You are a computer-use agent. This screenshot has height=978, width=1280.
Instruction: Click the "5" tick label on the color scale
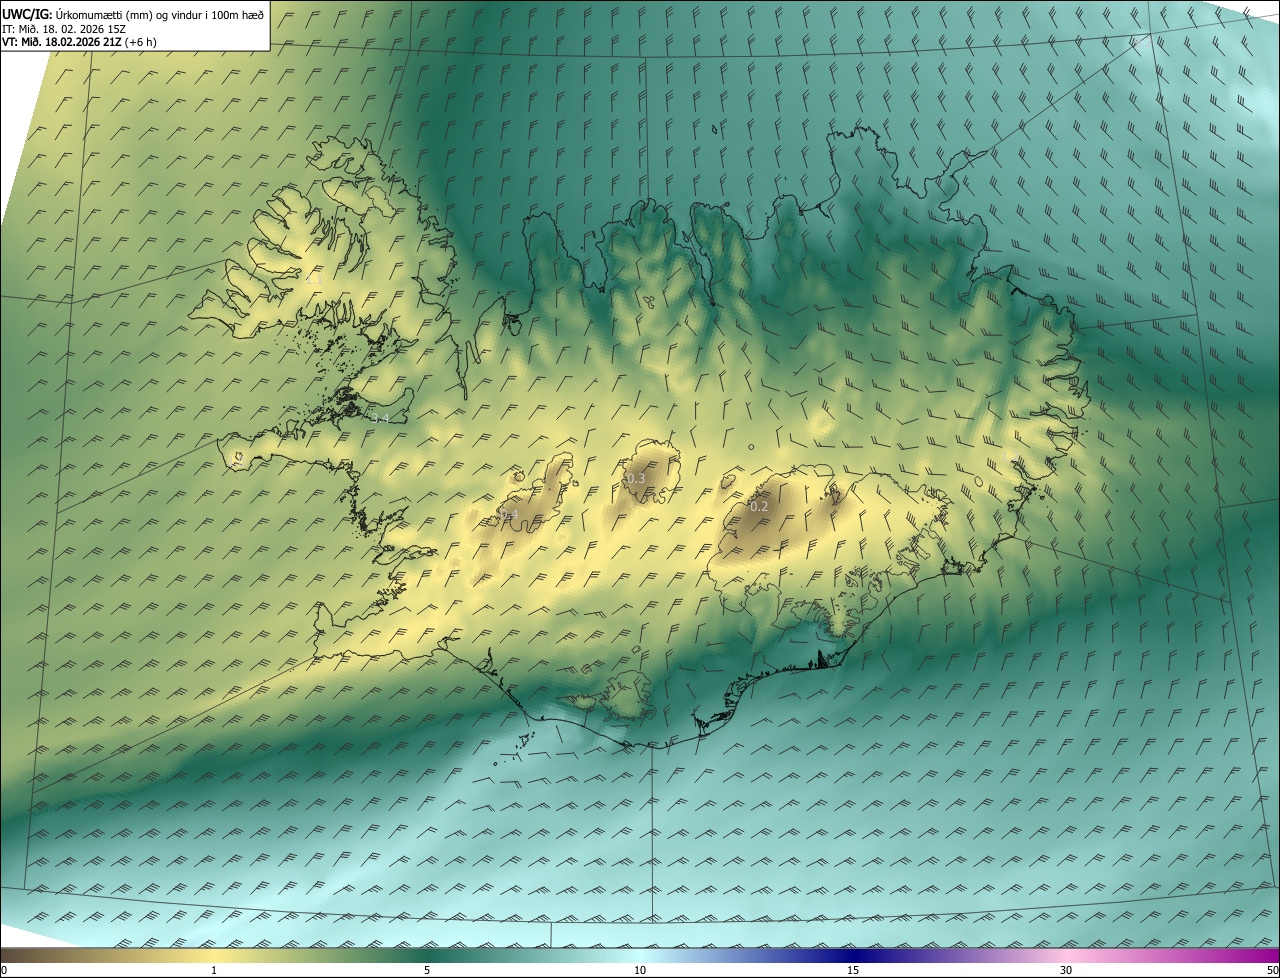point(427,970)
